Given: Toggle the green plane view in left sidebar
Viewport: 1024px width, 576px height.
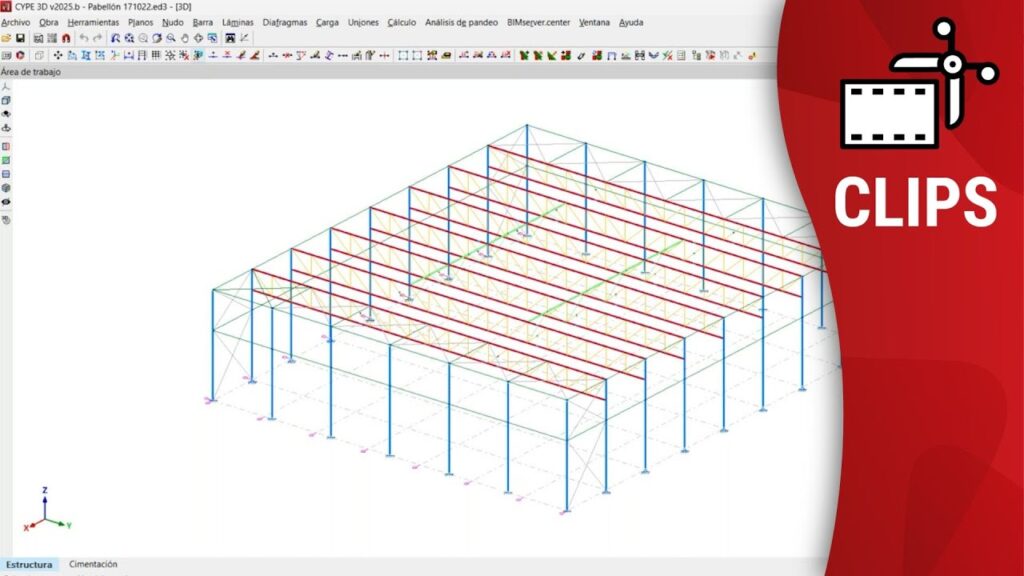Looking at the screenshot, I should [6, 160].
